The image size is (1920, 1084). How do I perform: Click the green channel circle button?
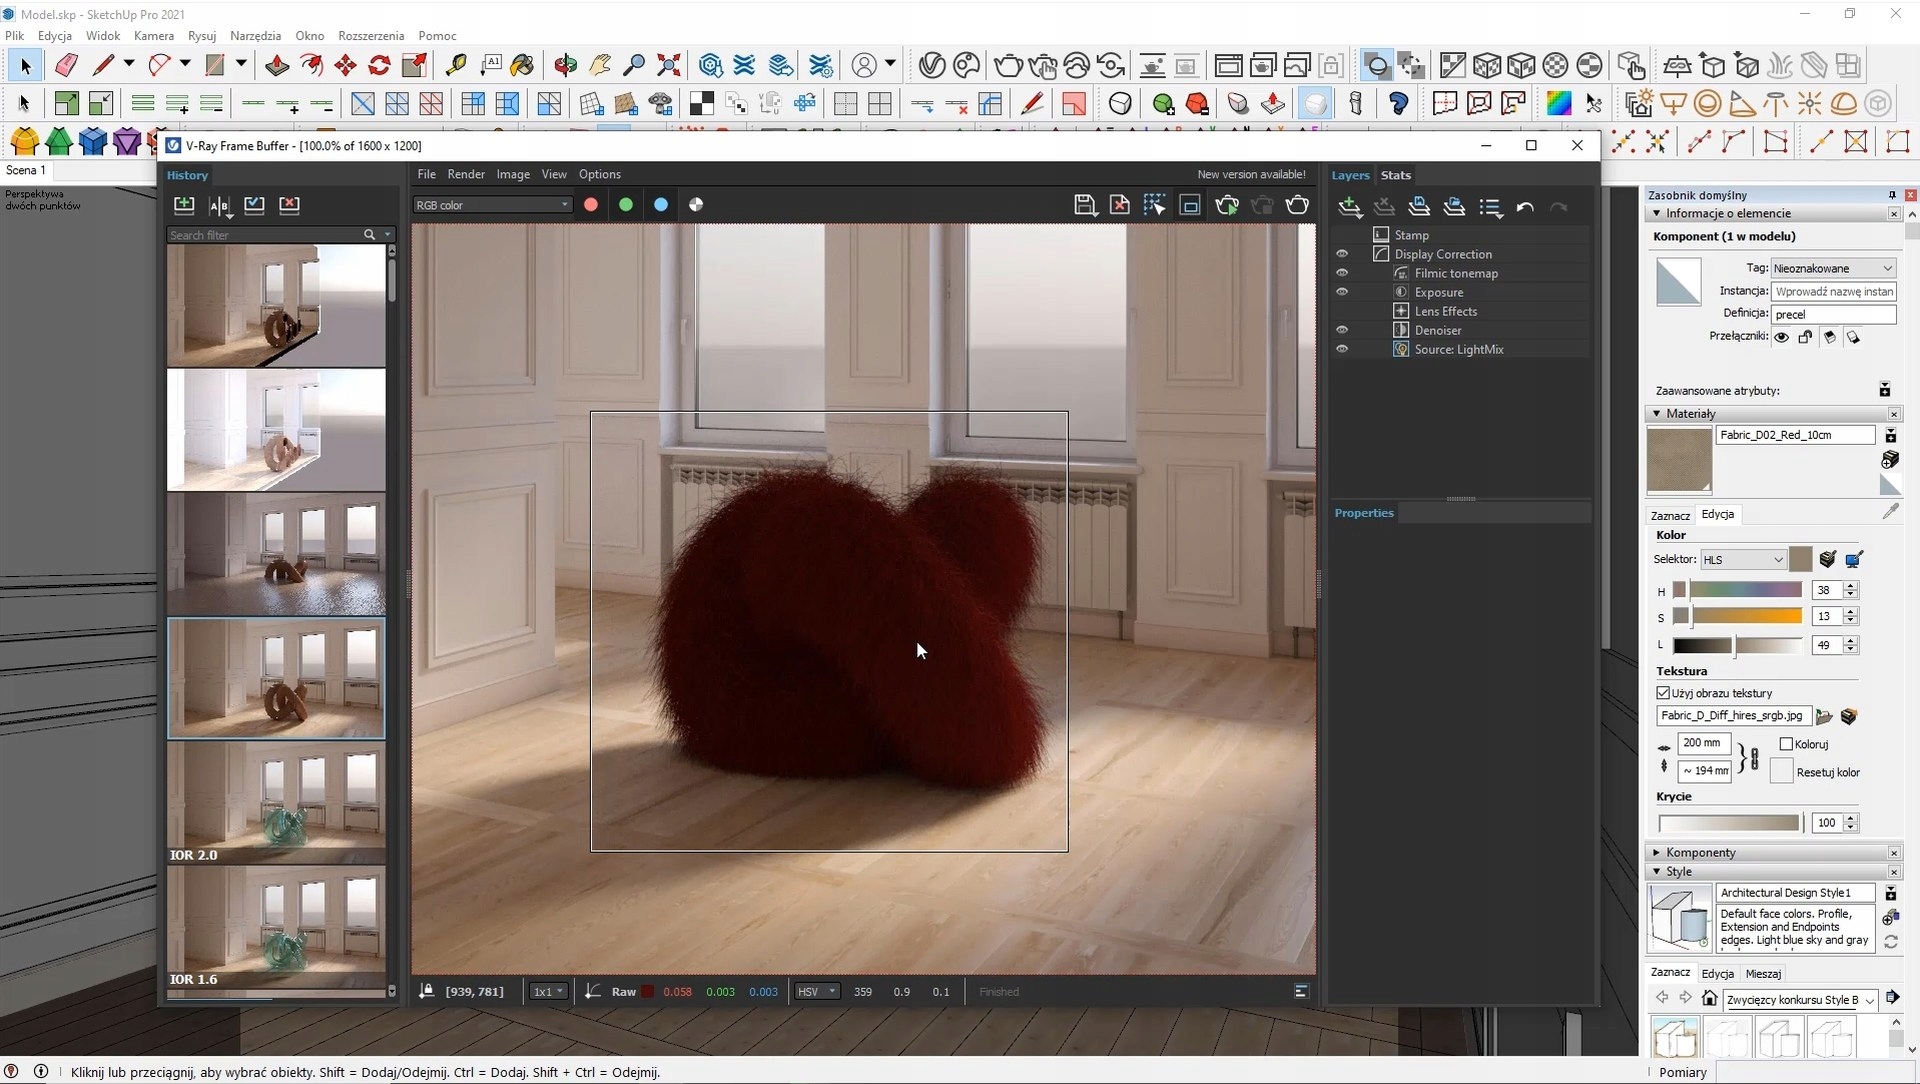[x=626, y=205]
